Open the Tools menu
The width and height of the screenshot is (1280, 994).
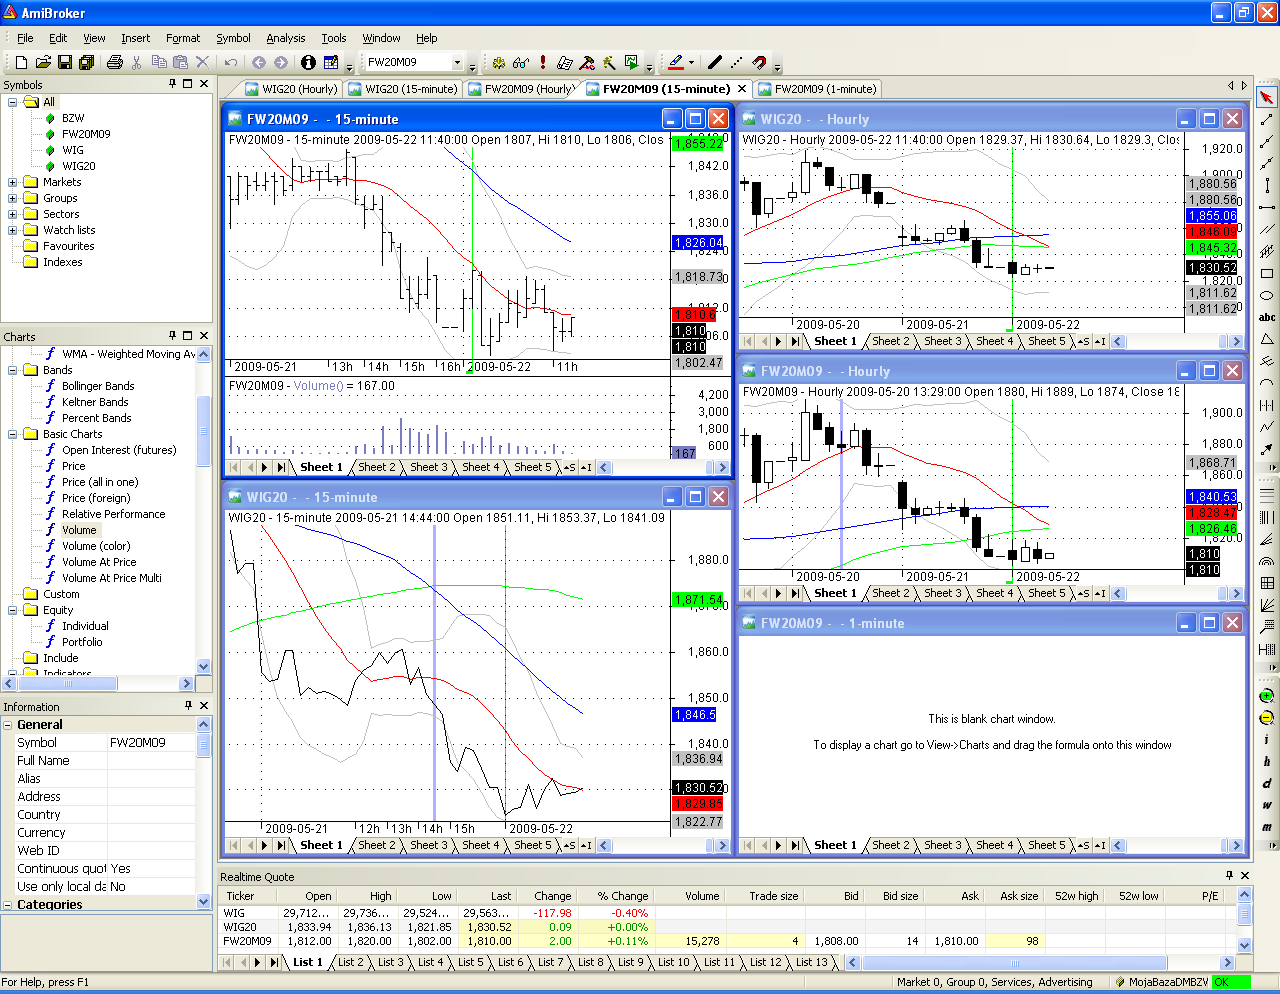(334, 38)
